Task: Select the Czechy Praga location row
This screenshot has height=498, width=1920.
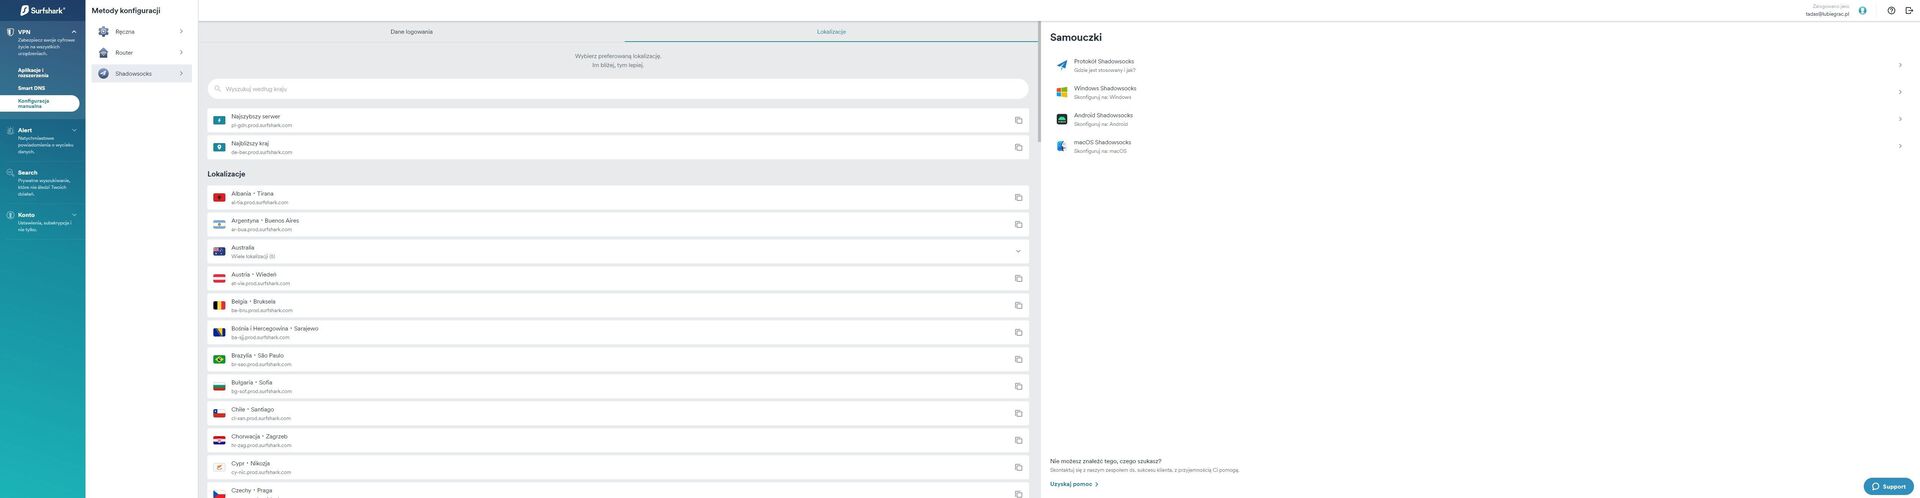Action: [618, 491]
